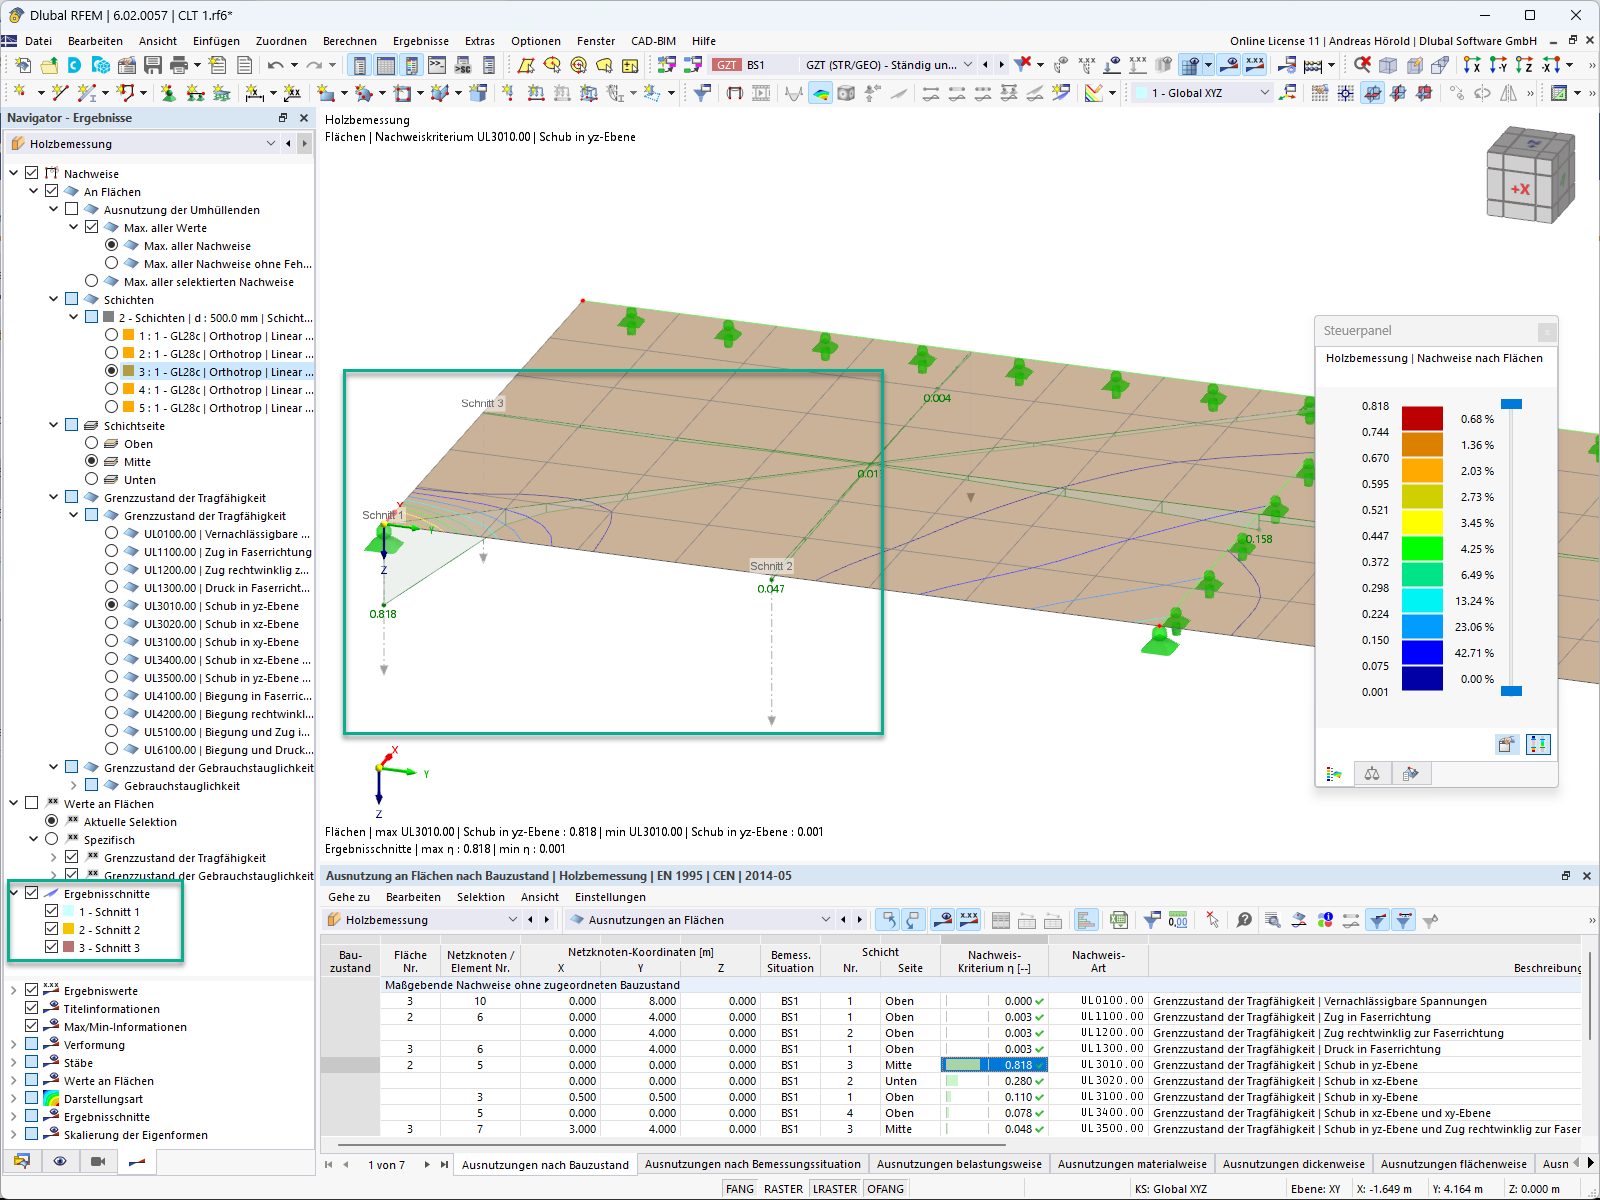Click the Undo arrow icon
This screenshot has height=1200, width=1600.
click(275, 65)
